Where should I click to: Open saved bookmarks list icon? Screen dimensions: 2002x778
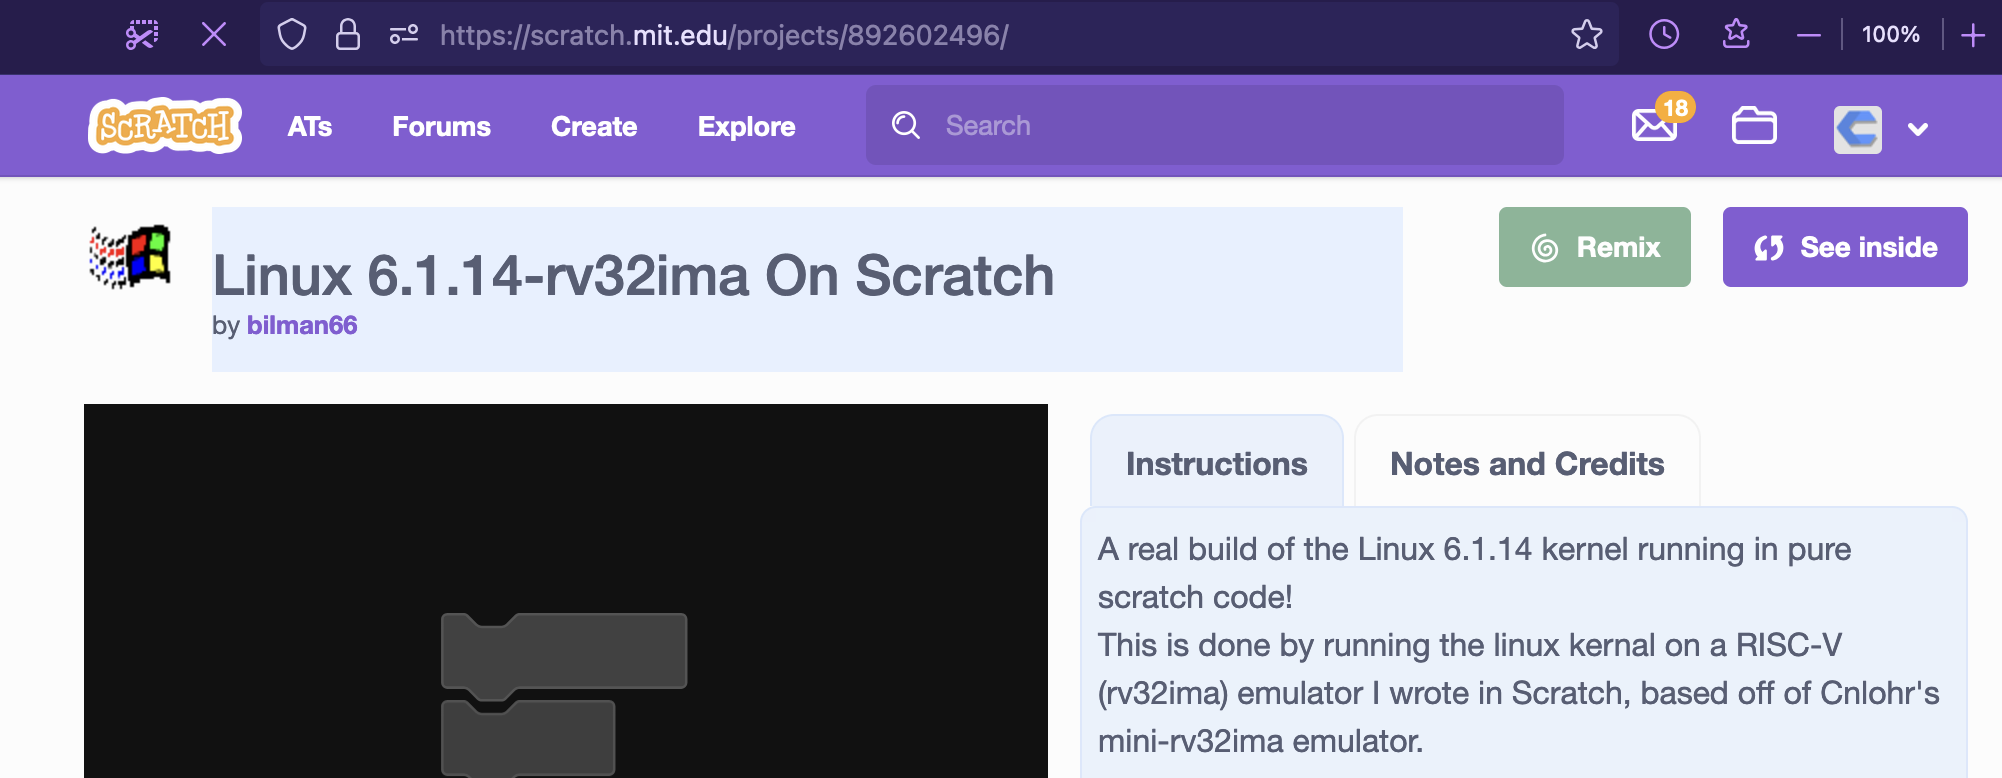(1737, 35)
